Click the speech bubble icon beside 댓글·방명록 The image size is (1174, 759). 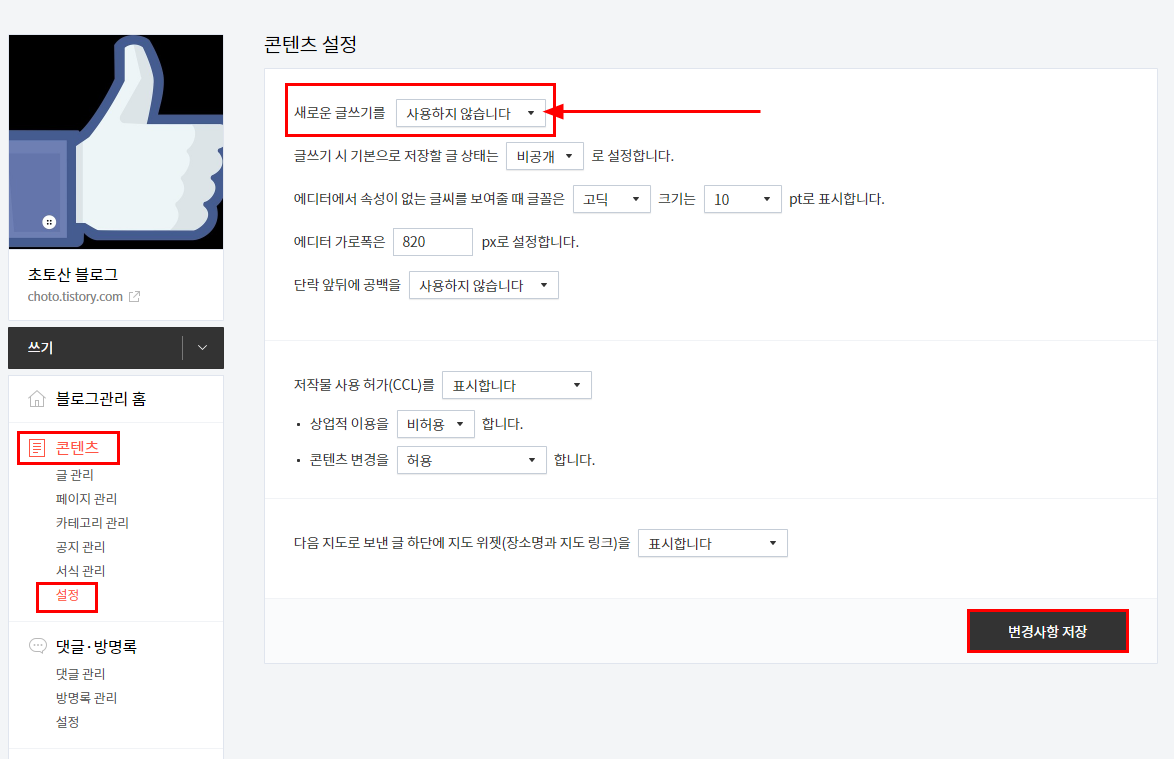point(37,645)
